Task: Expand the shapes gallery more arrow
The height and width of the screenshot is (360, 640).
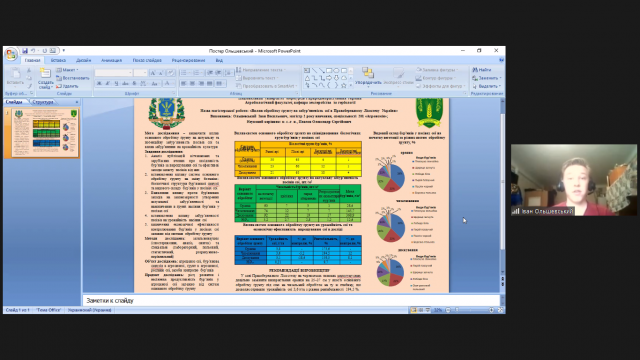Action: [x=351, y=86]
